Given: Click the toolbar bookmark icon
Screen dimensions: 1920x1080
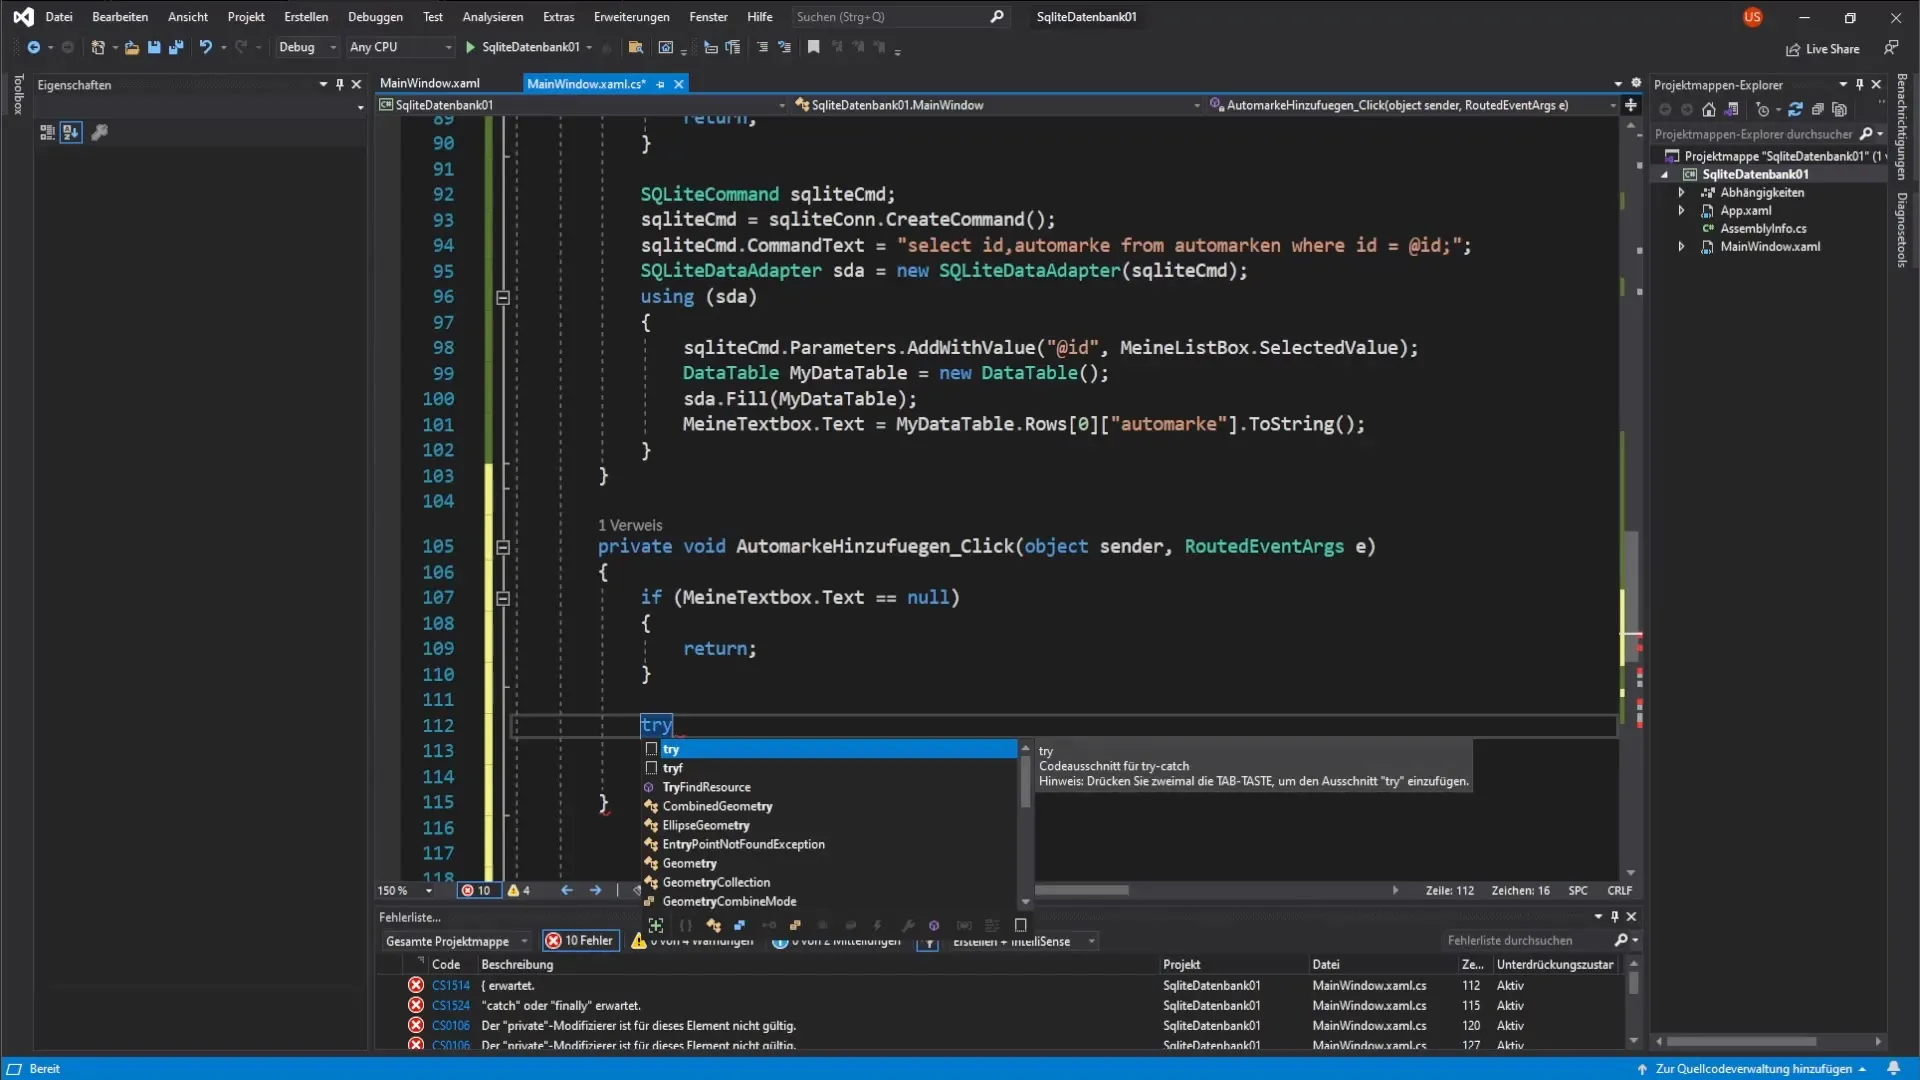Looking at the screenshot, I should (814, 47).
